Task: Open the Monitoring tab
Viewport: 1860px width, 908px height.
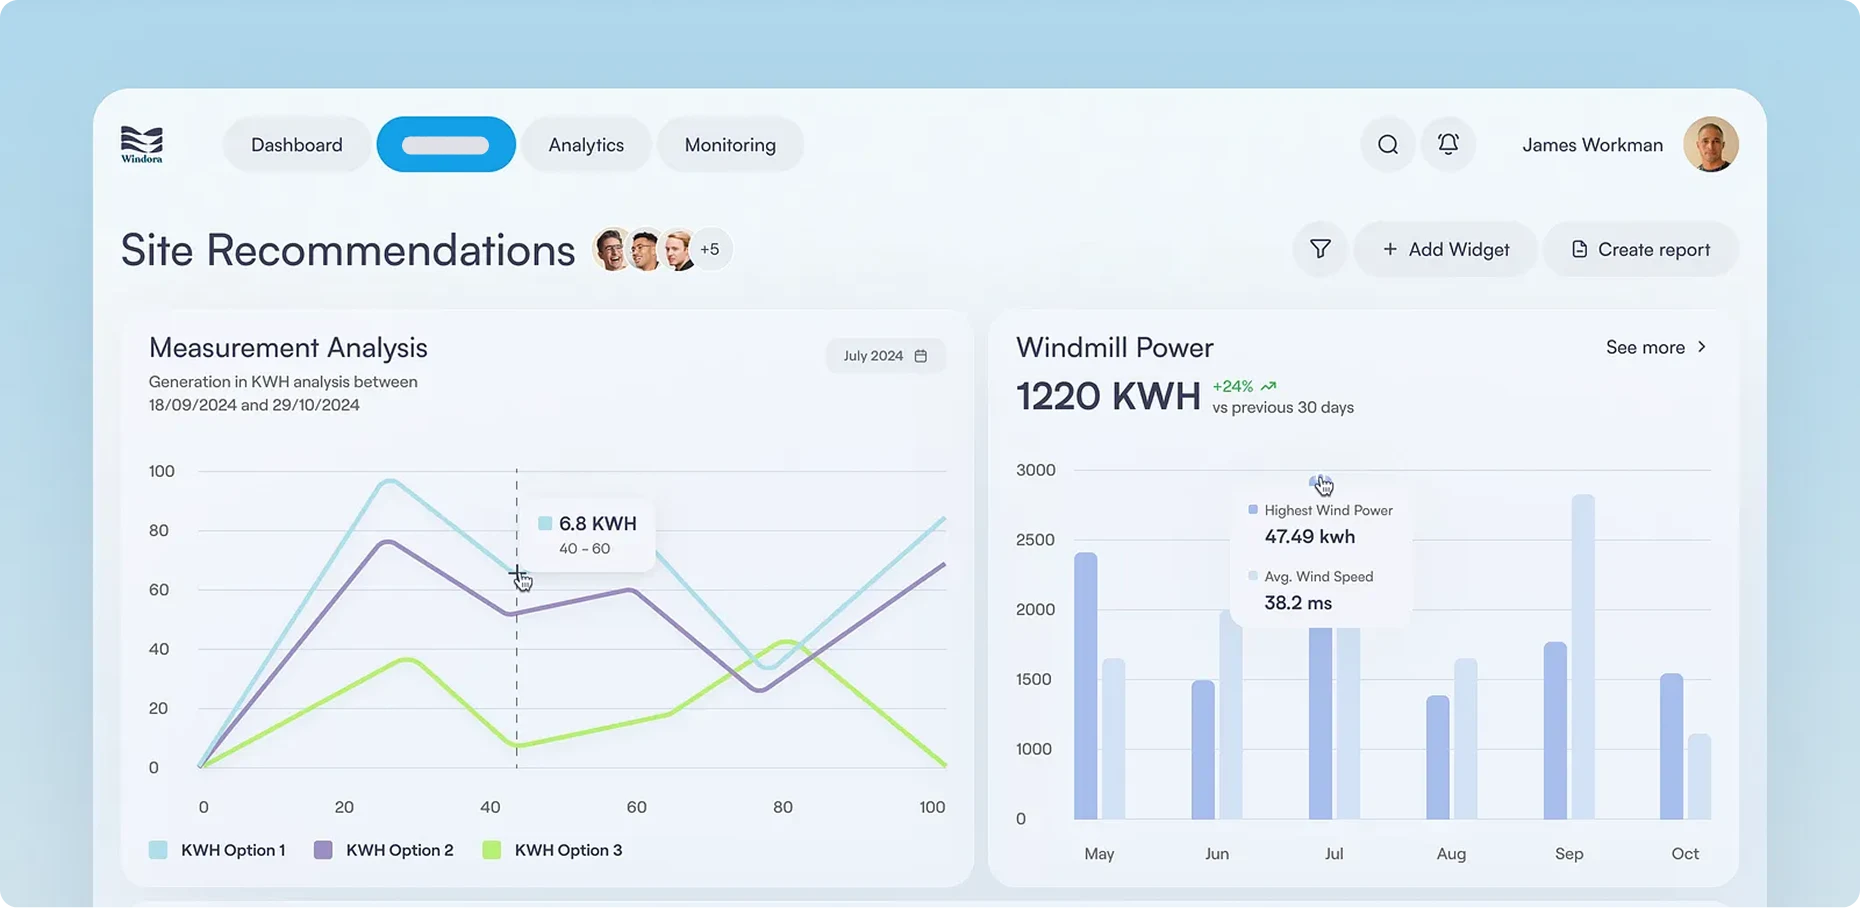Action: (730, 145)
